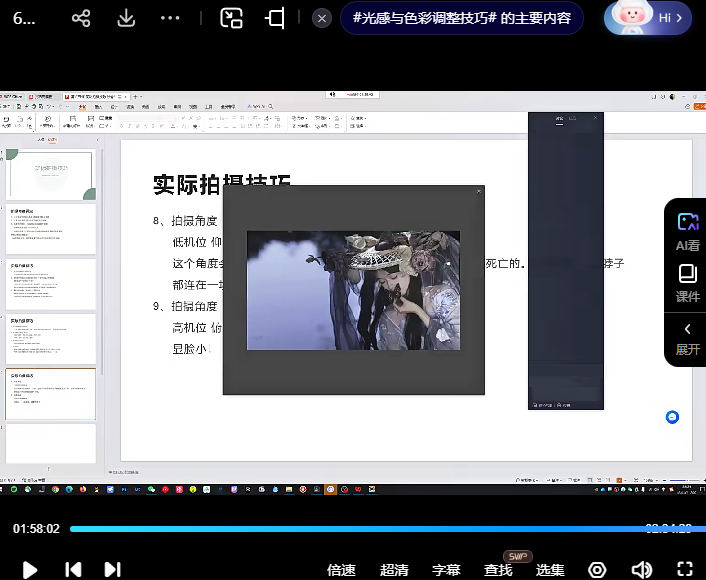Open the AI看 assistant panel
The height and width of the screenshot is (580, 706).
pyautogui.click(x=687, y=231)
